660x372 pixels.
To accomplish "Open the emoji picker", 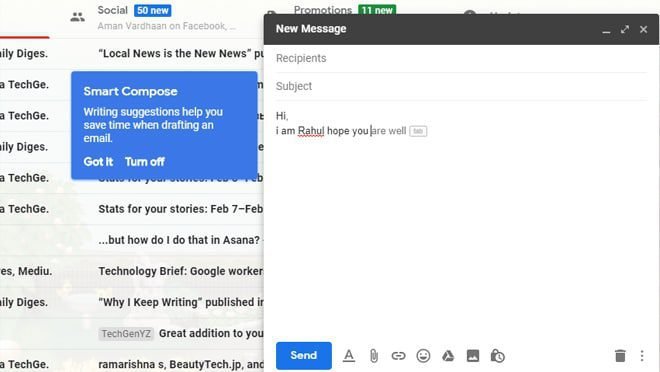I will pos(423,356).
